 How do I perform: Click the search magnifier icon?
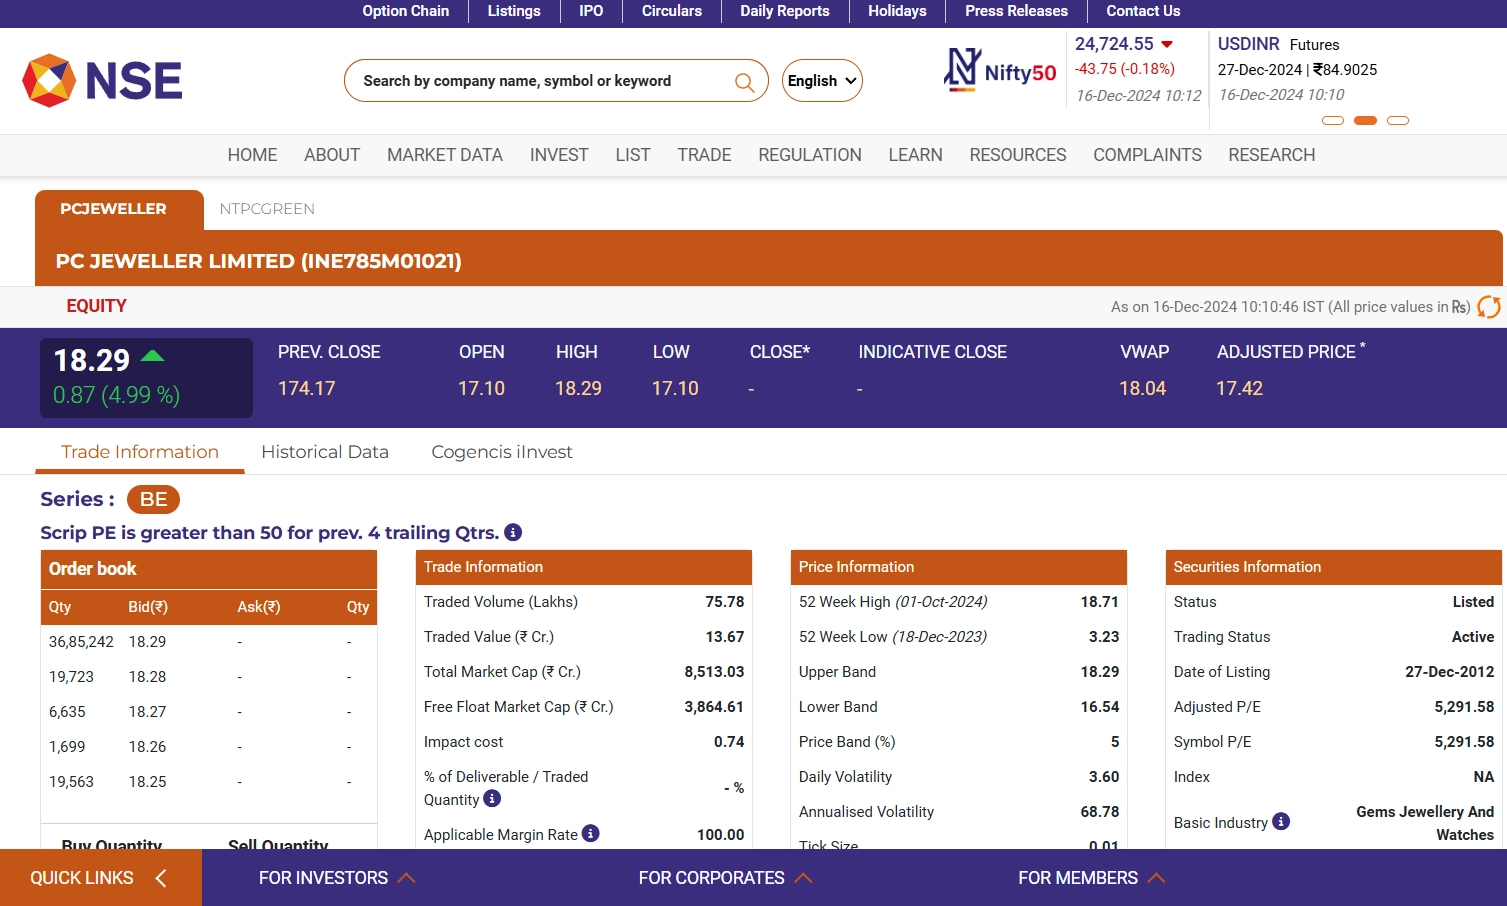[744, 82]
